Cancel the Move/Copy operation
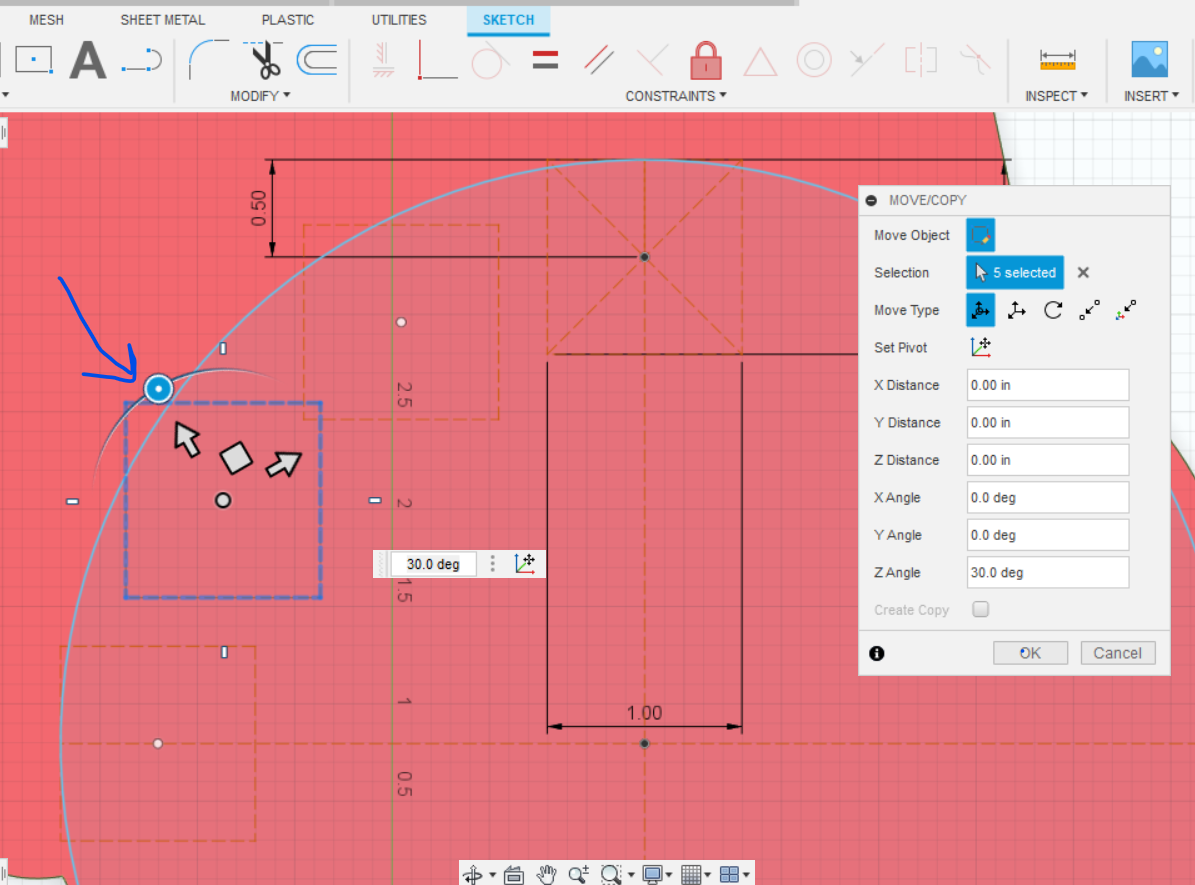Viewport: 1195px width, 885px height. point(1117,653)
